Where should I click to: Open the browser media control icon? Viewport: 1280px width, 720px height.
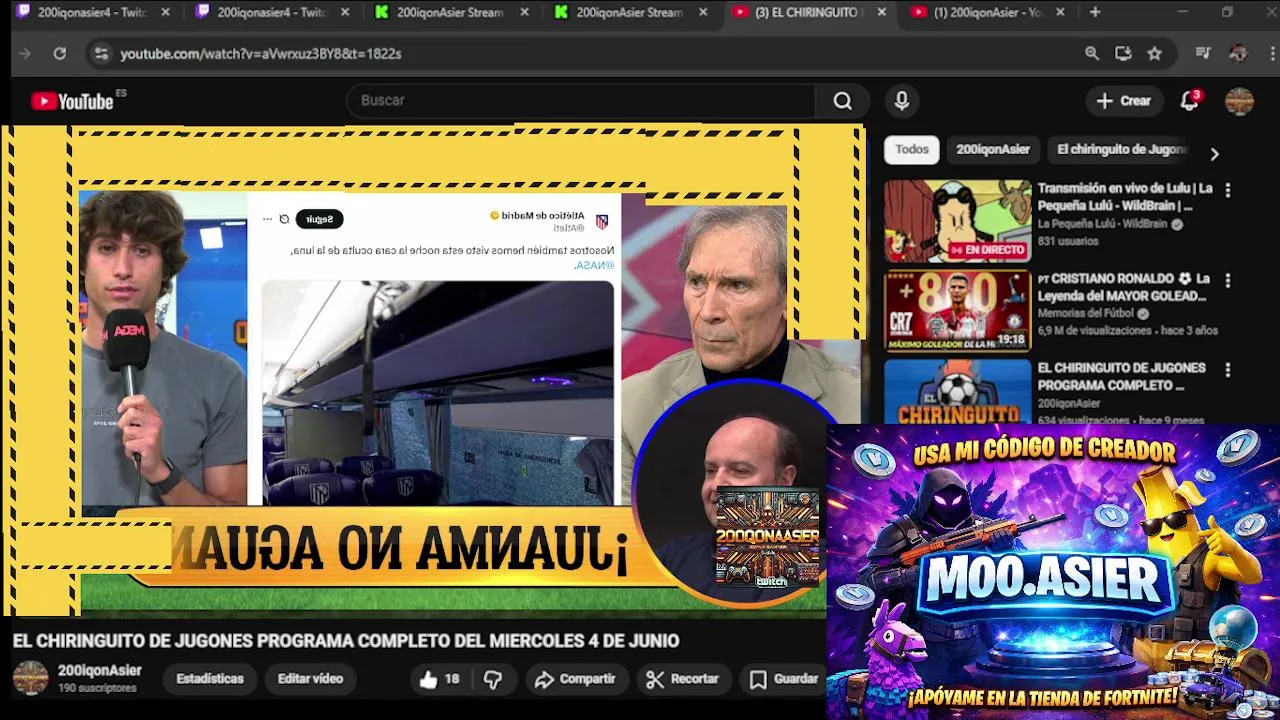(1203, 54)
